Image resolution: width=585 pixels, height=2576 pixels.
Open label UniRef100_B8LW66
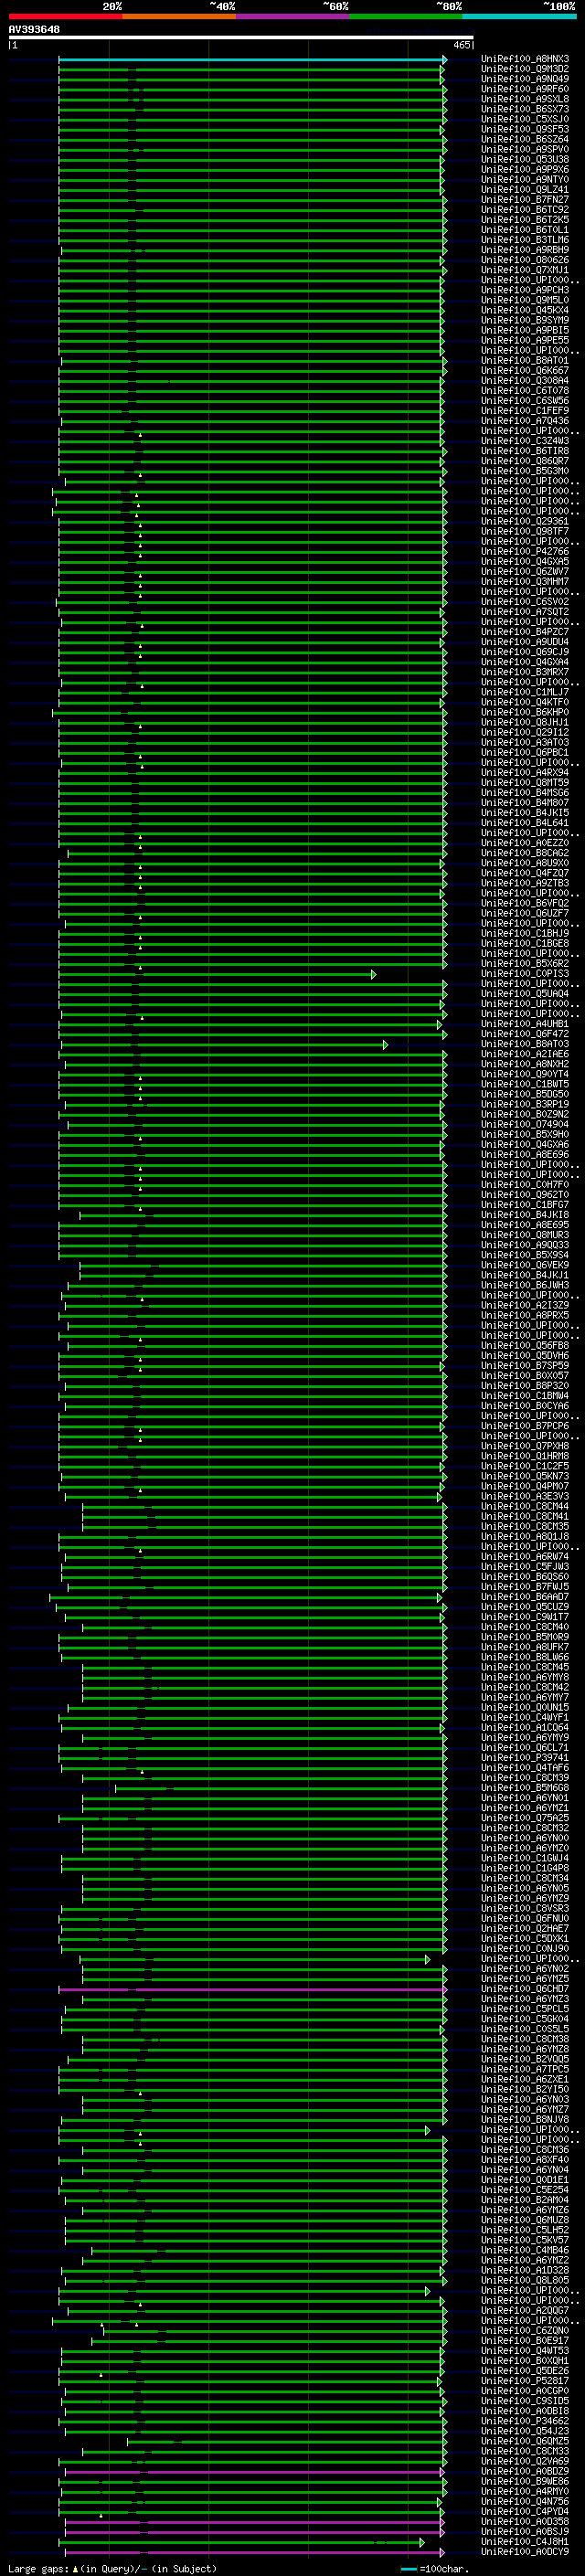[525, 1657]
